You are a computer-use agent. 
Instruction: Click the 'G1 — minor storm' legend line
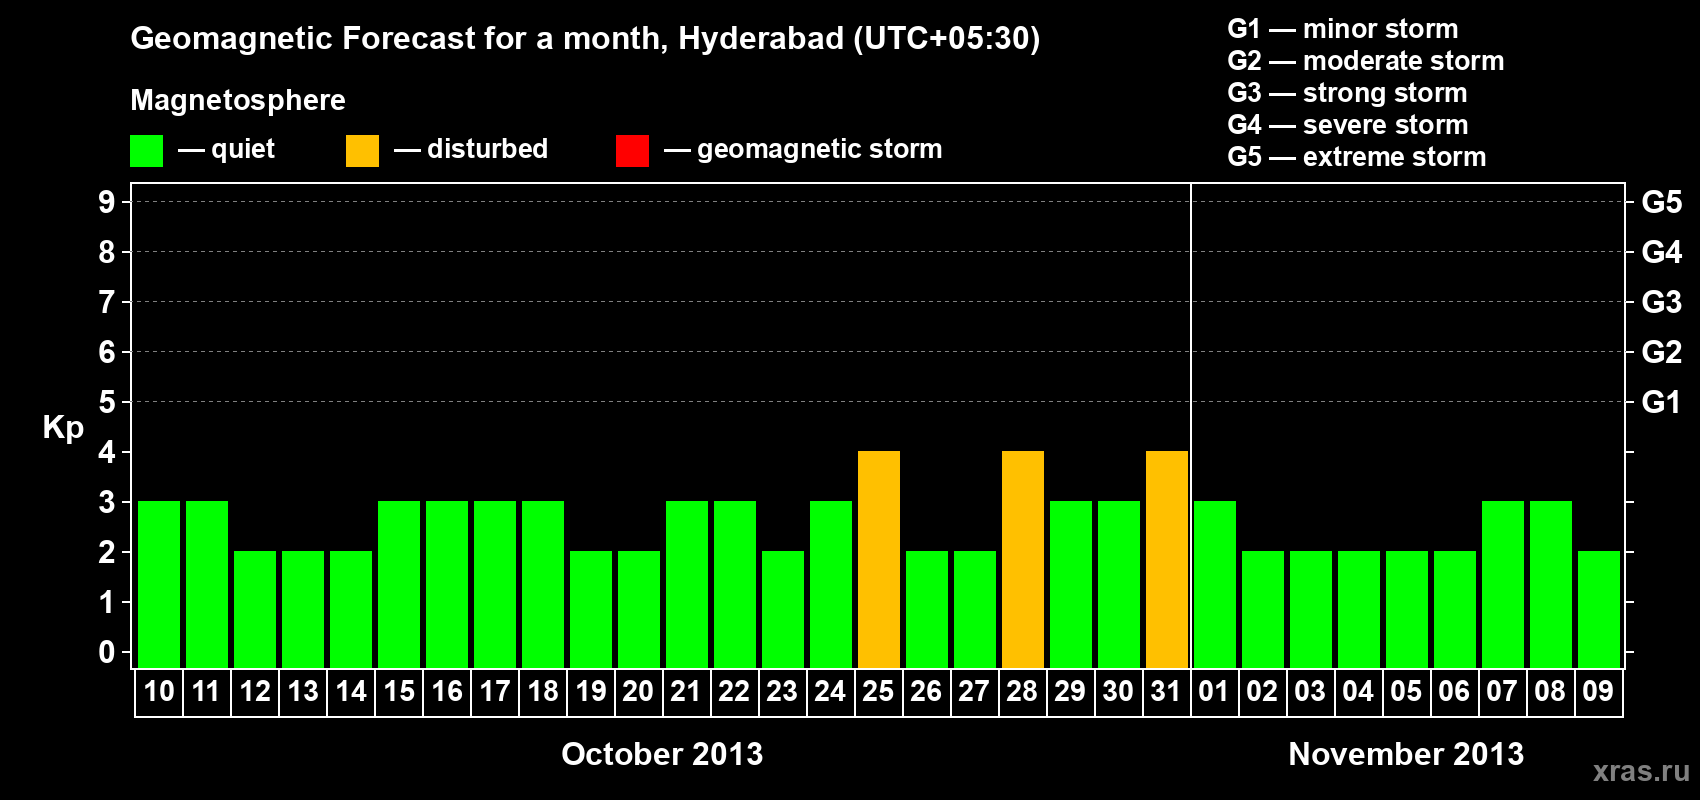1343,29
